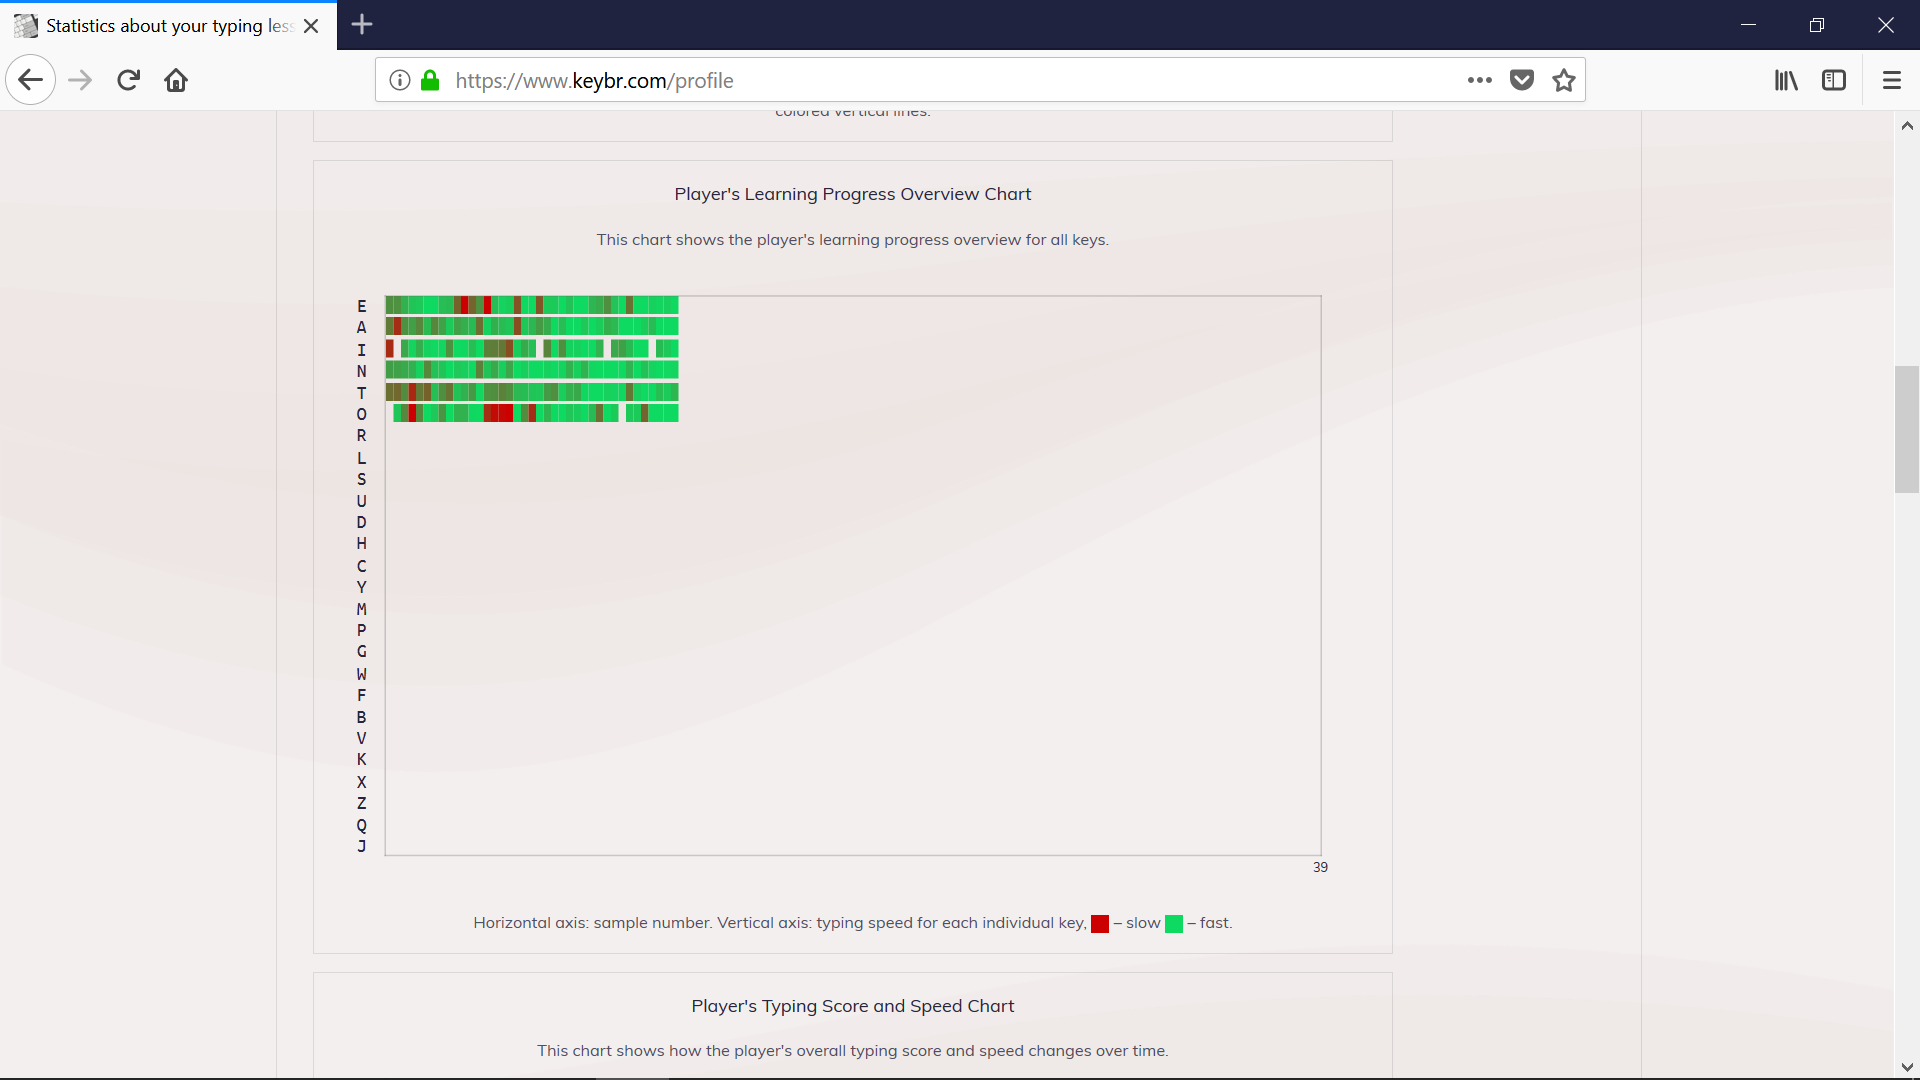Click the site information icon
1920x1080 pixels.
point(400,80)
